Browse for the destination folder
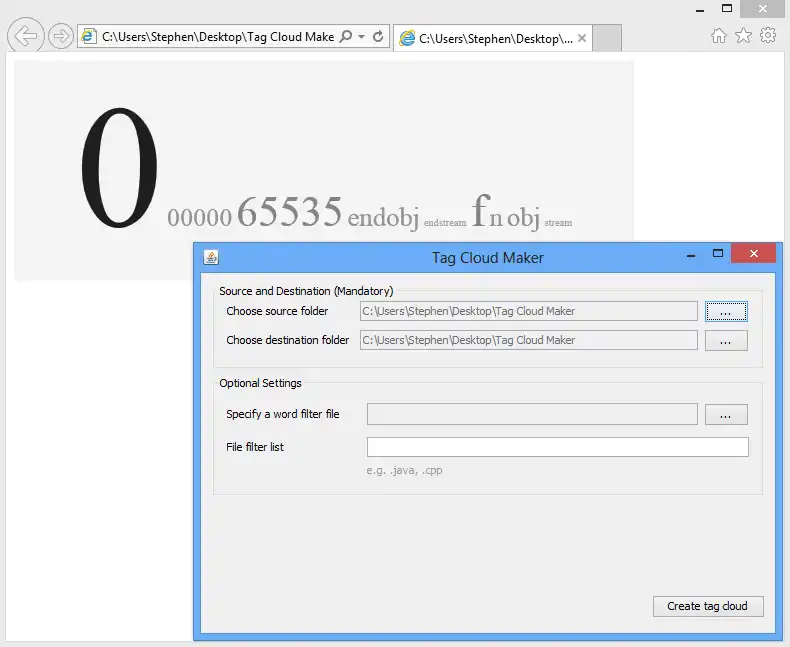 pos(726,341)
